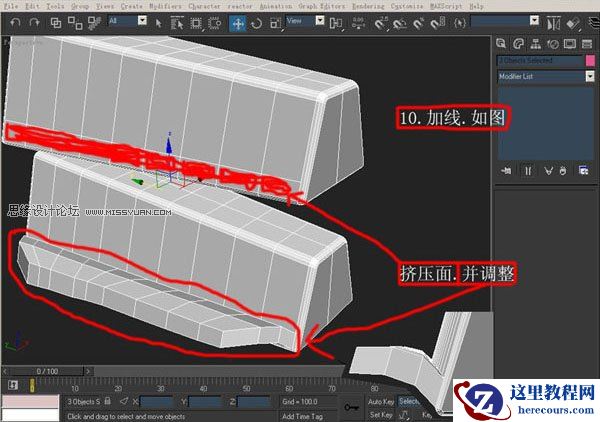Open the Tools menu
Image resolution: width=600 pixels, height=422 pixels.
(x=55, y=6)
